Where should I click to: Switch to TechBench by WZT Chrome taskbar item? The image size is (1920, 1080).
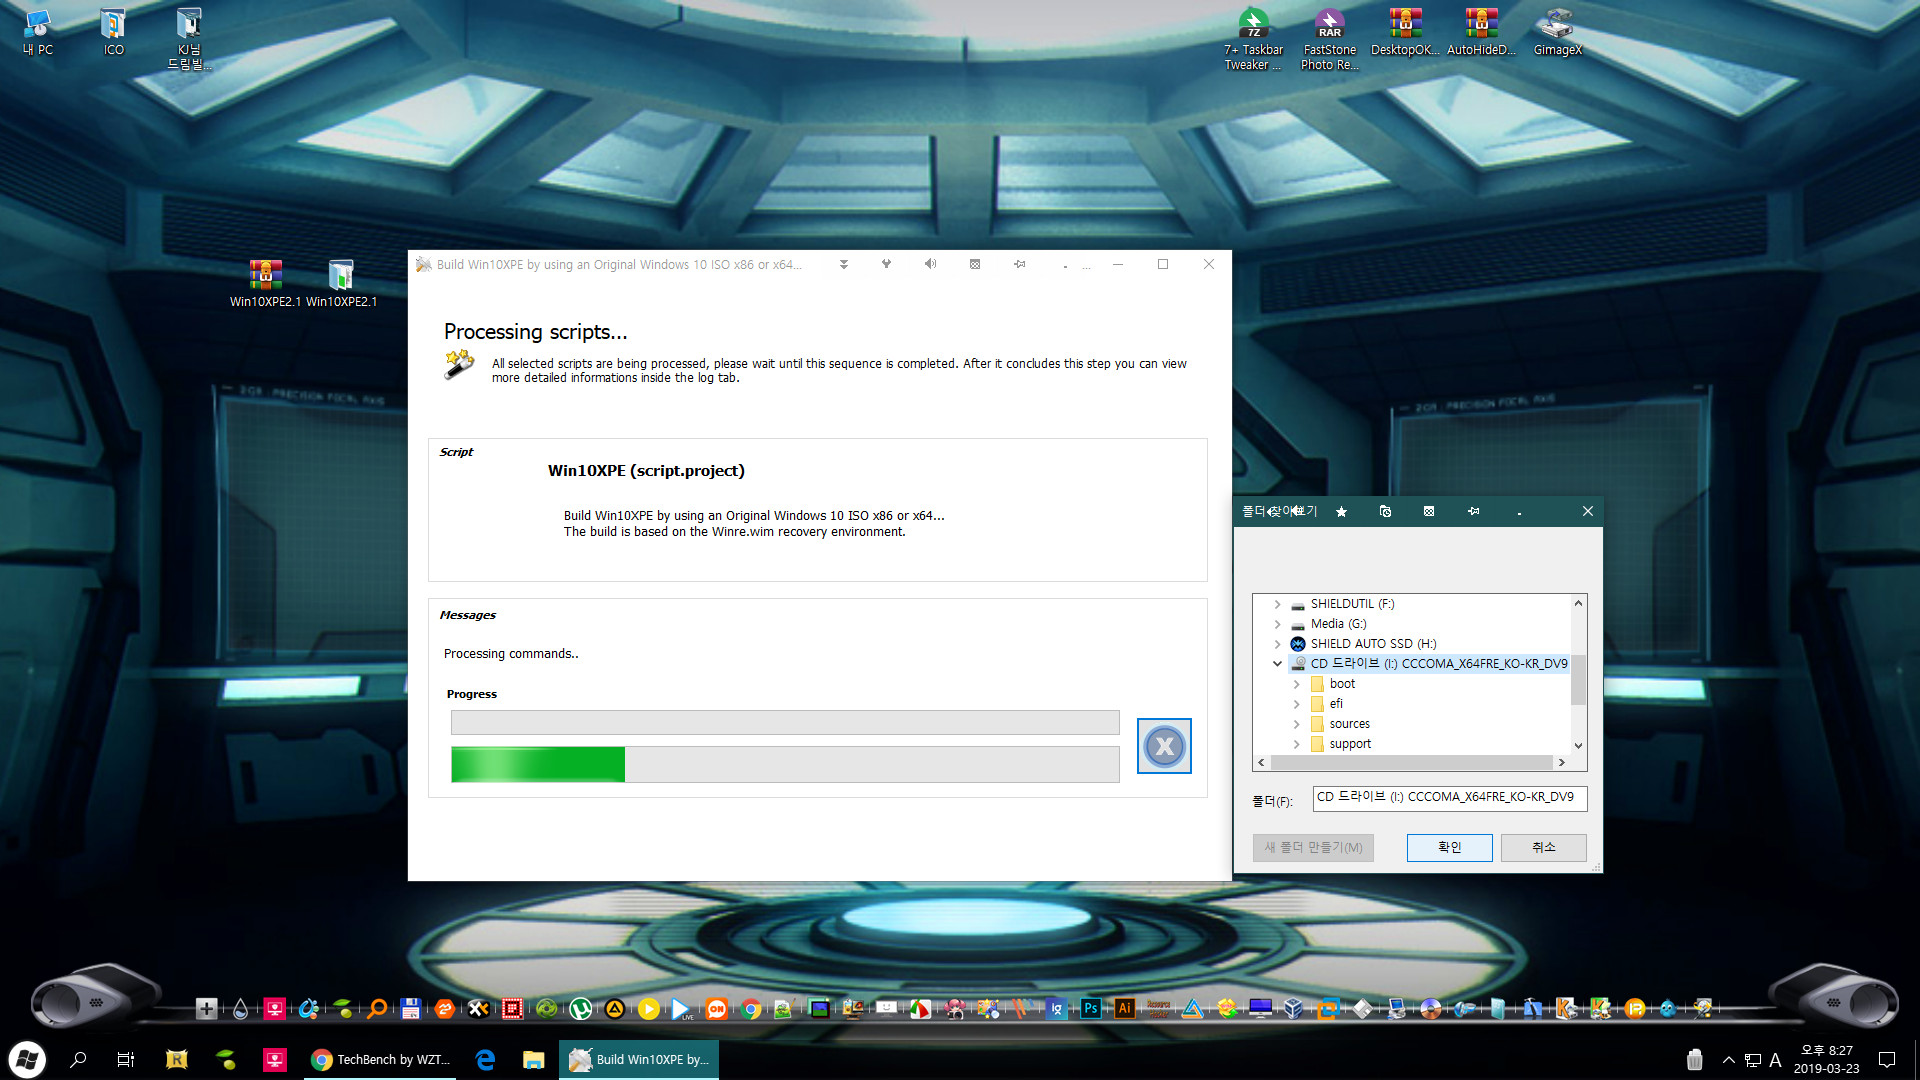(381, 1059)
